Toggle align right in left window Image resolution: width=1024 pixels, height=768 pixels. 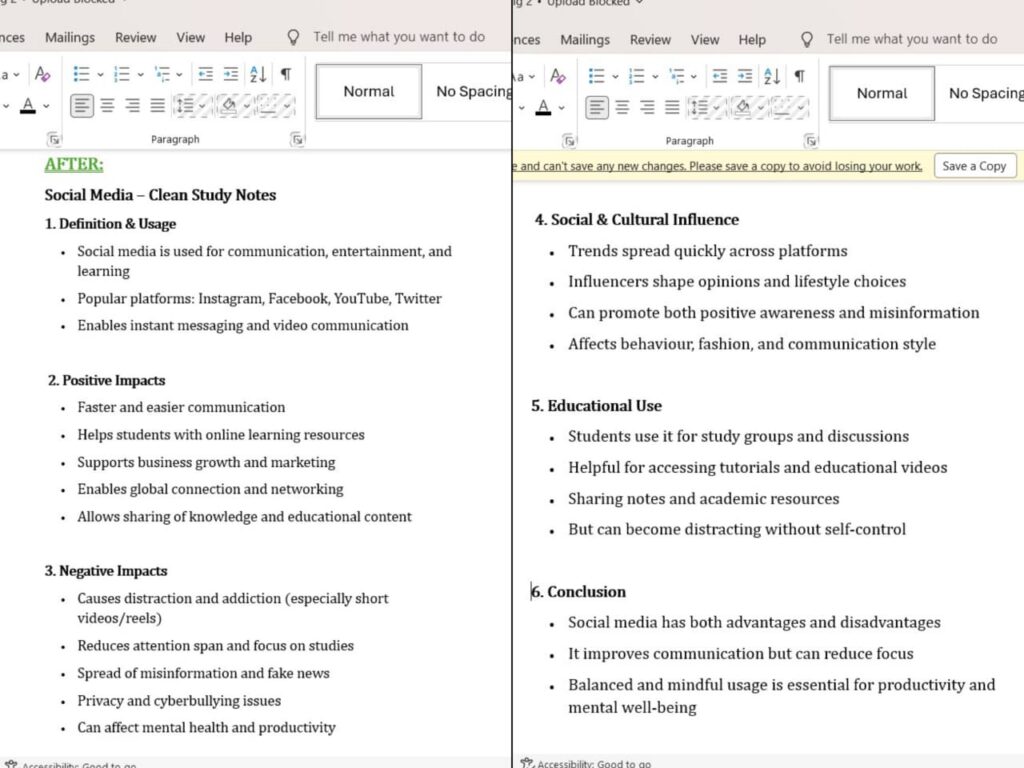pos(133,105)
